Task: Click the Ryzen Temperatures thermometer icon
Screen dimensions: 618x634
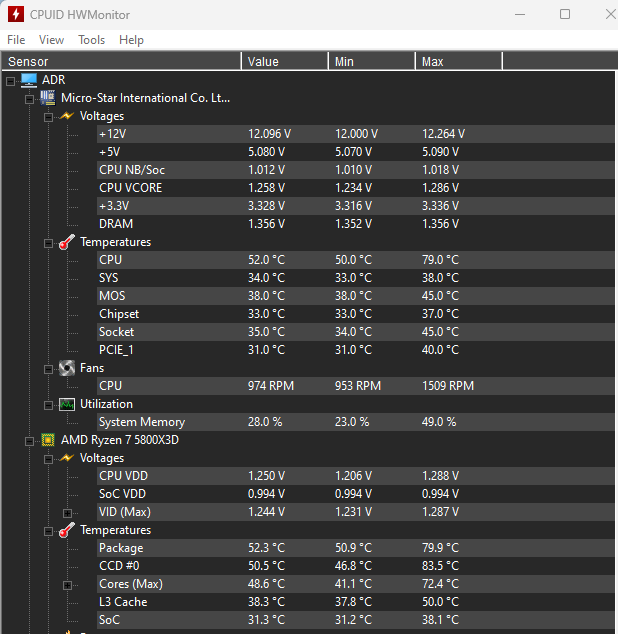Action: (x=67, y=530)
